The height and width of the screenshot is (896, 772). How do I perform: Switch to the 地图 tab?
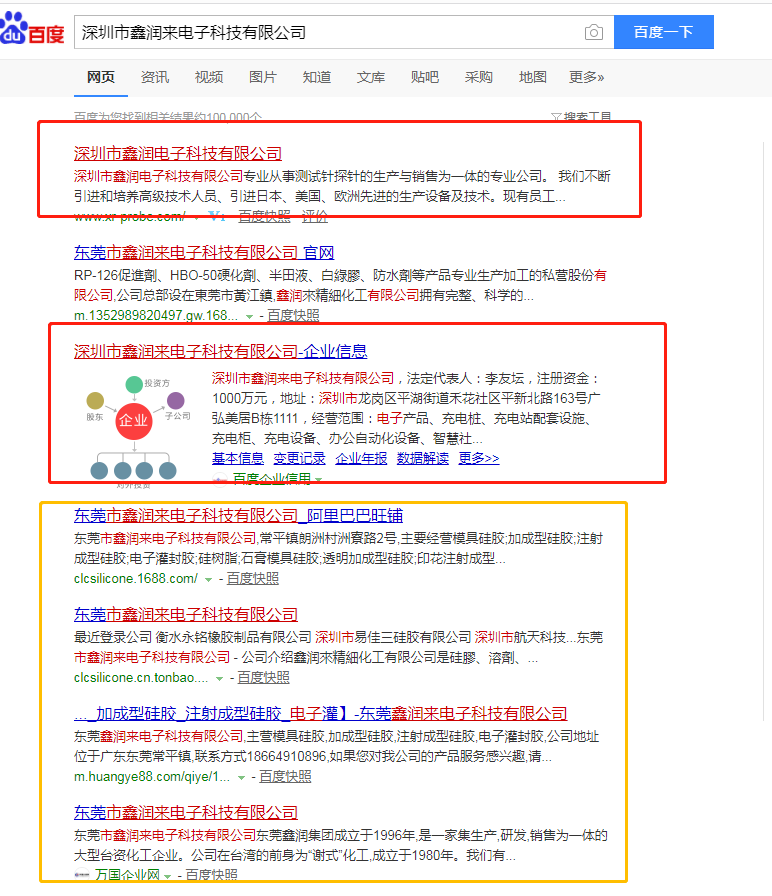point(533,77)
